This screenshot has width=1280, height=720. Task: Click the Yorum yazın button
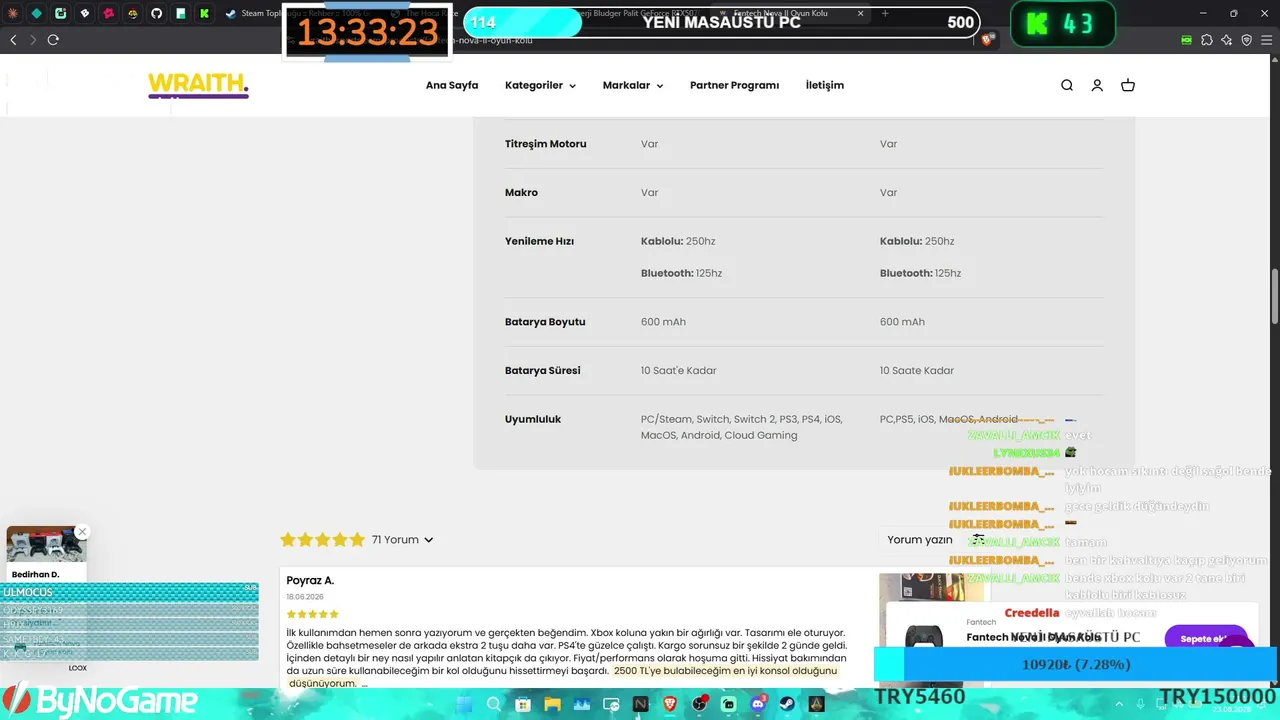click(x=919, y=540)
